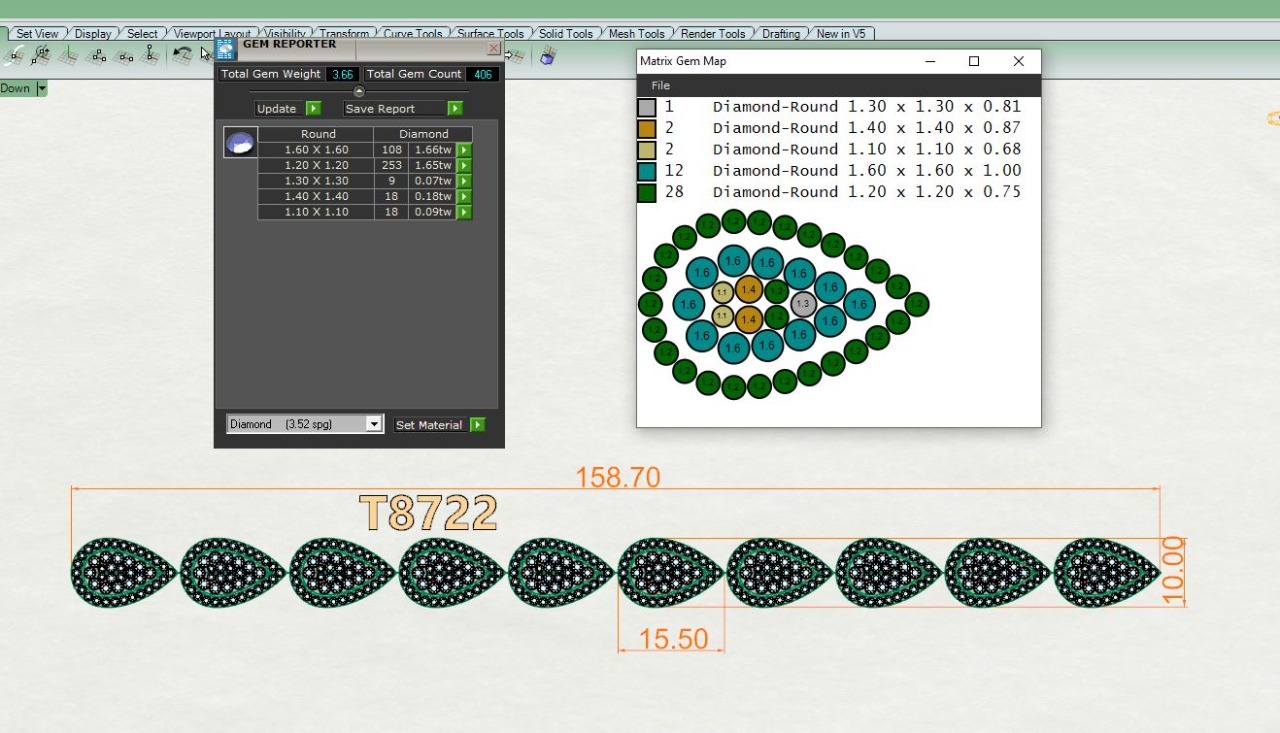Click the khaki swatch for Diamond-Round 1.10
Viewport: 1280px width, 733px height.
[x=647, y=150]
